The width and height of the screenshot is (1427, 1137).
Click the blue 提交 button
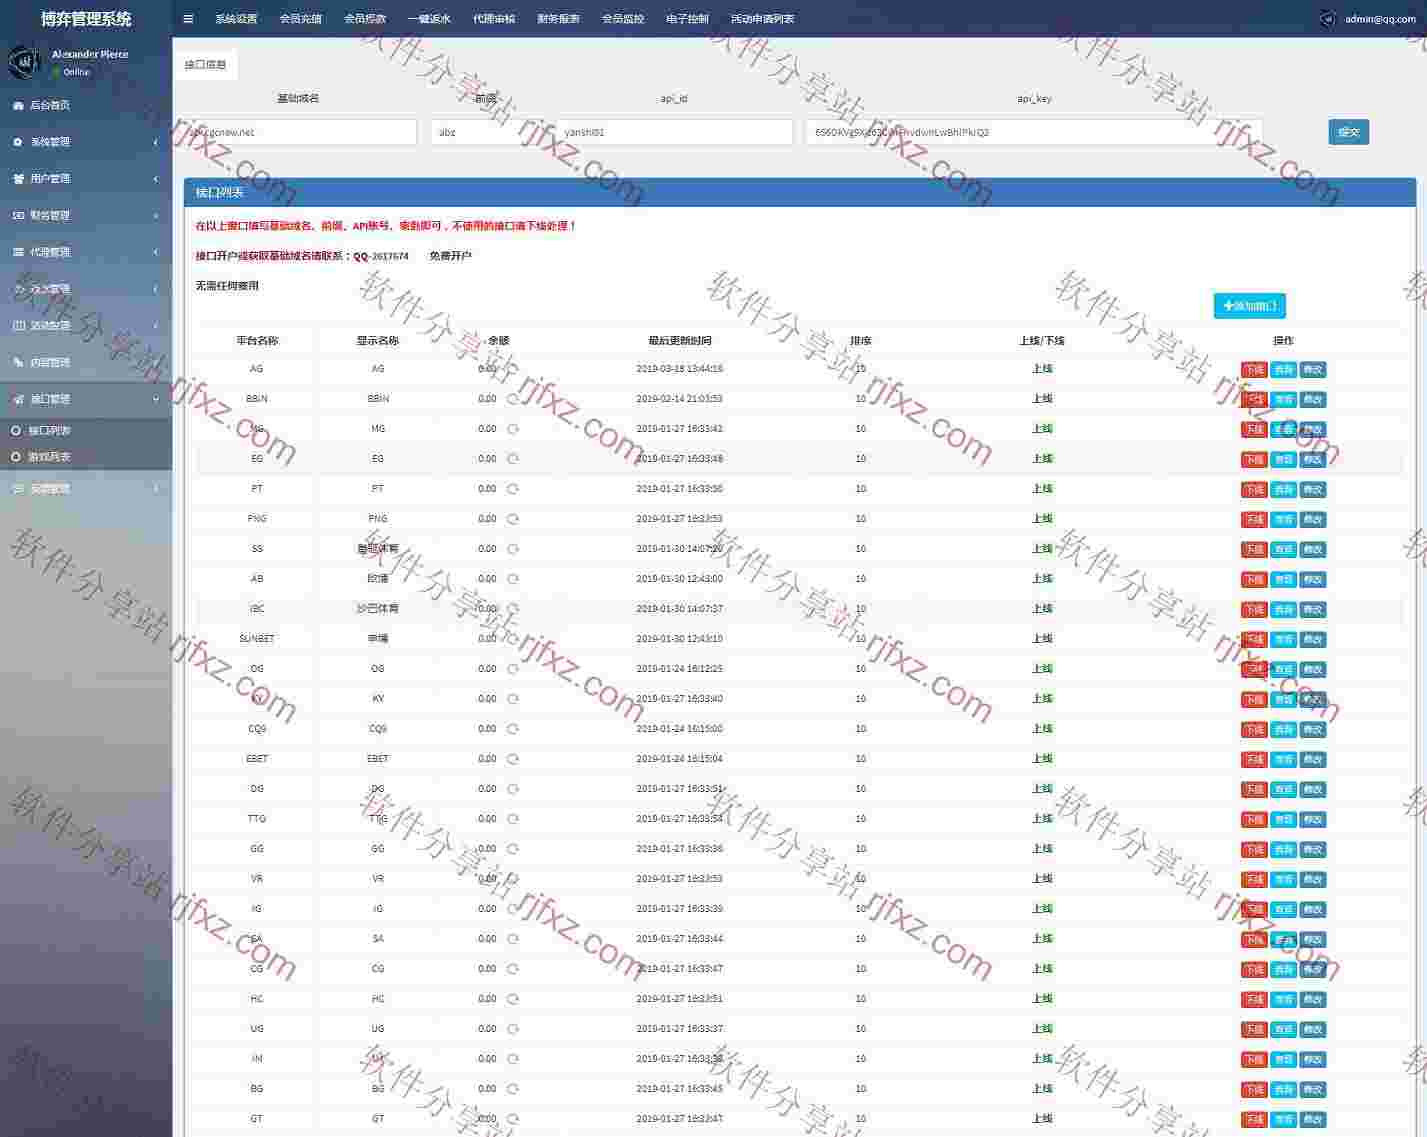click(x=1349, y=132)
